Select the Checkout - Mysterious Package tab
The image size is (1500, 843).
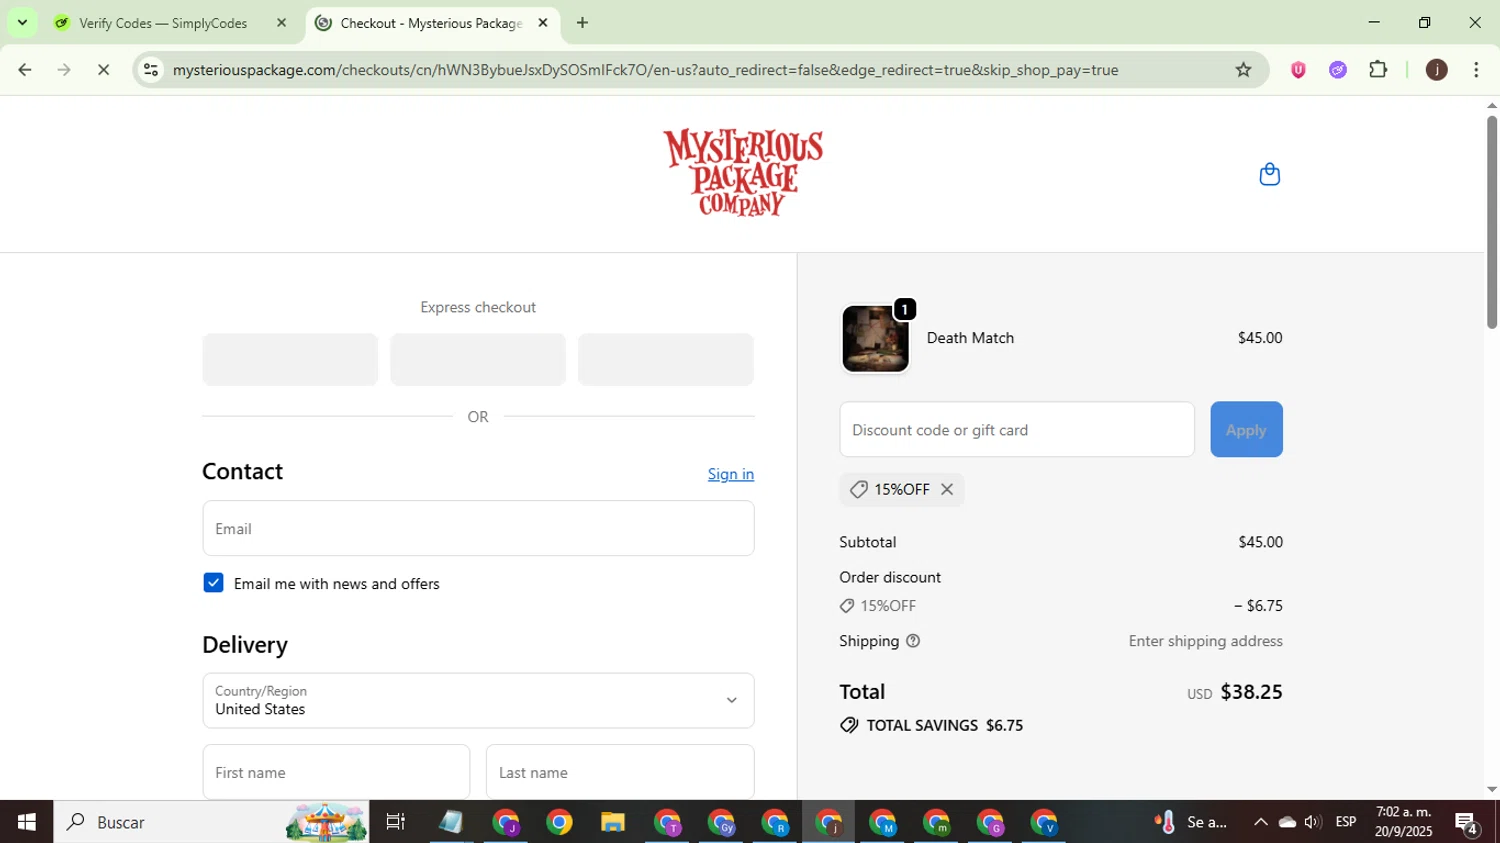tap(432, 22)
